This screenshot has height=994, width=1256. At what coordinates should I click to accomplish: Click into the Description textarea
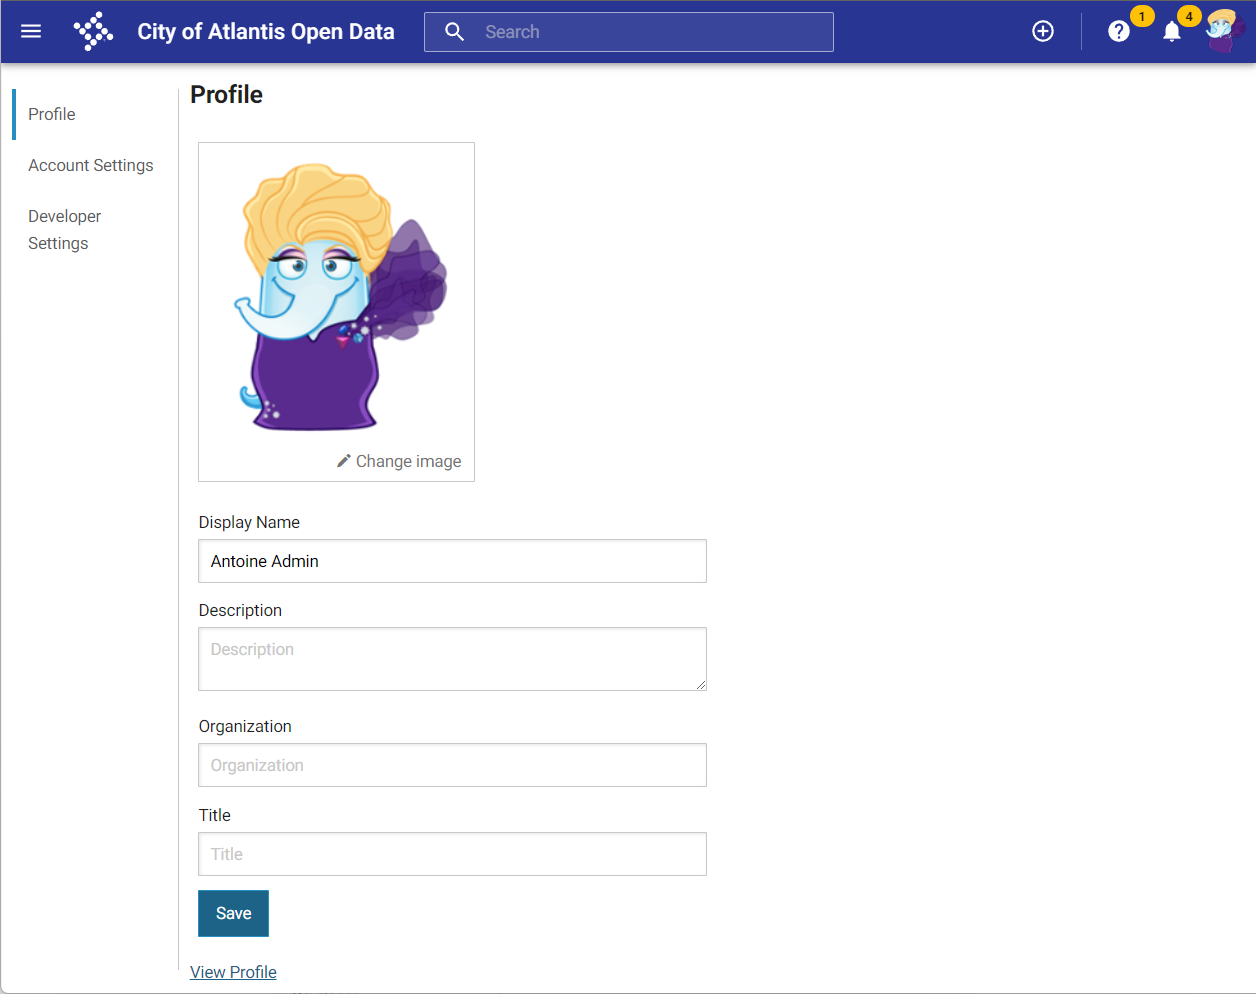tap(453, 659)
